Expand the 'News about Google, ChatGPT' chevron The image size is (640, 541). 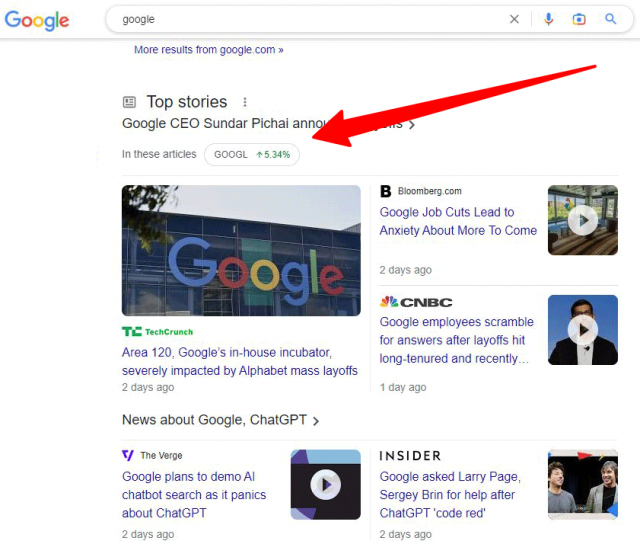[316, 421]
